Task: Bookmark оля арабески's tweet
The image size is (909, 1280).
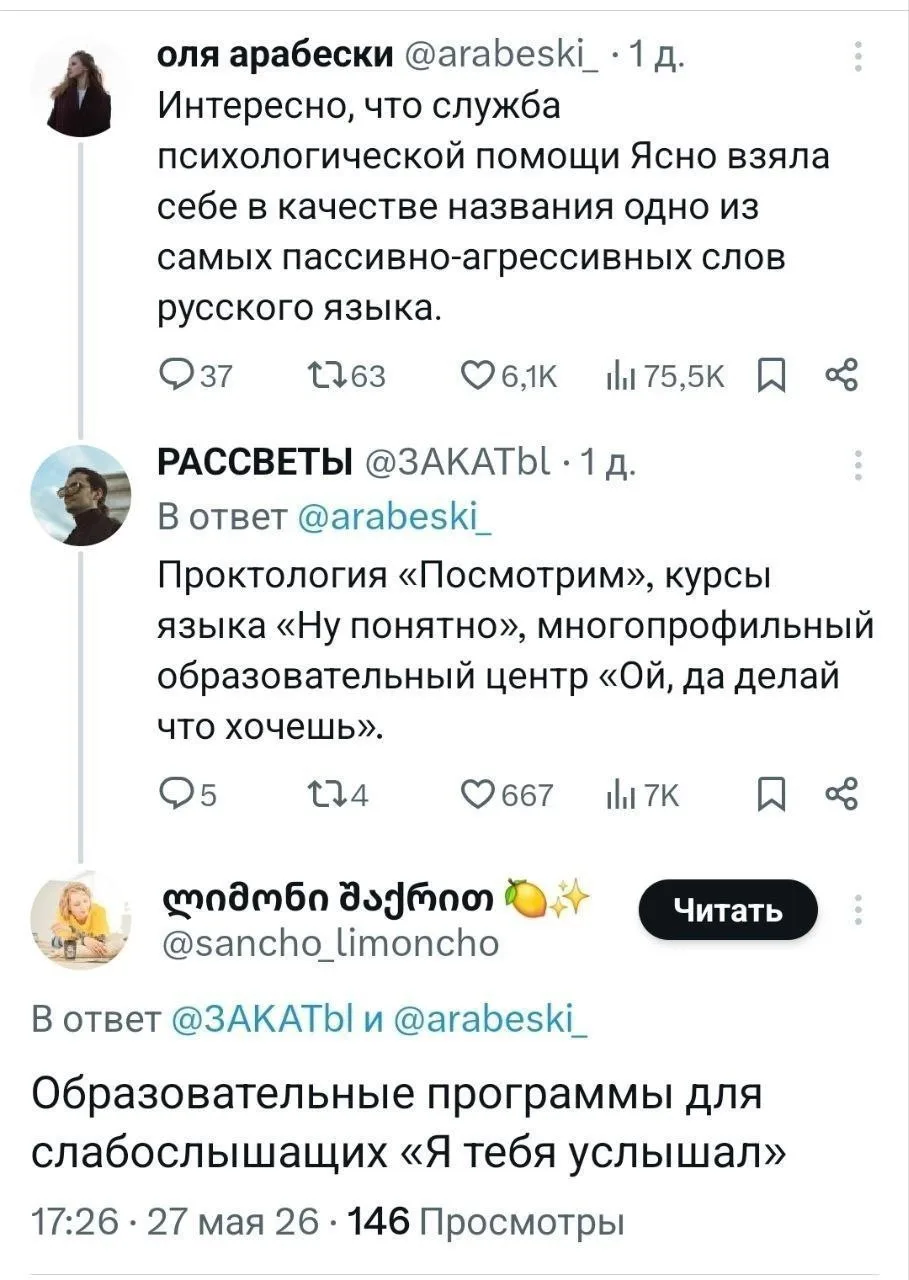Action: pos(771,376)
